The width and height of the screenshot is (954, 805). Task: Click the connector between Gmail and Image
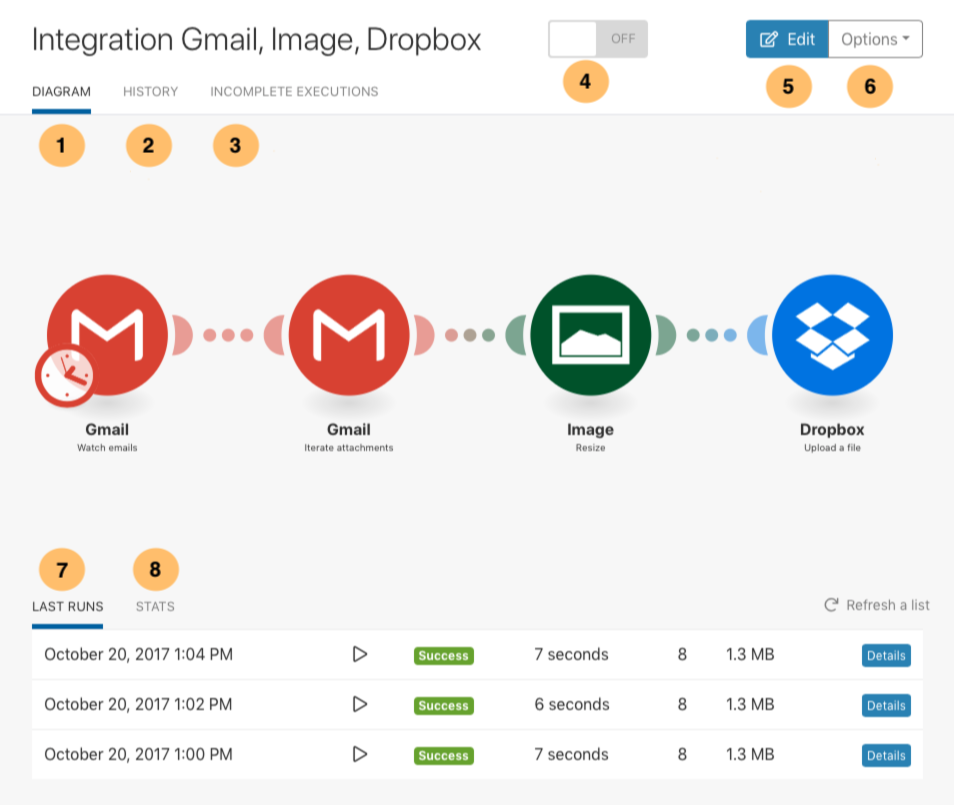click(470, 335)
